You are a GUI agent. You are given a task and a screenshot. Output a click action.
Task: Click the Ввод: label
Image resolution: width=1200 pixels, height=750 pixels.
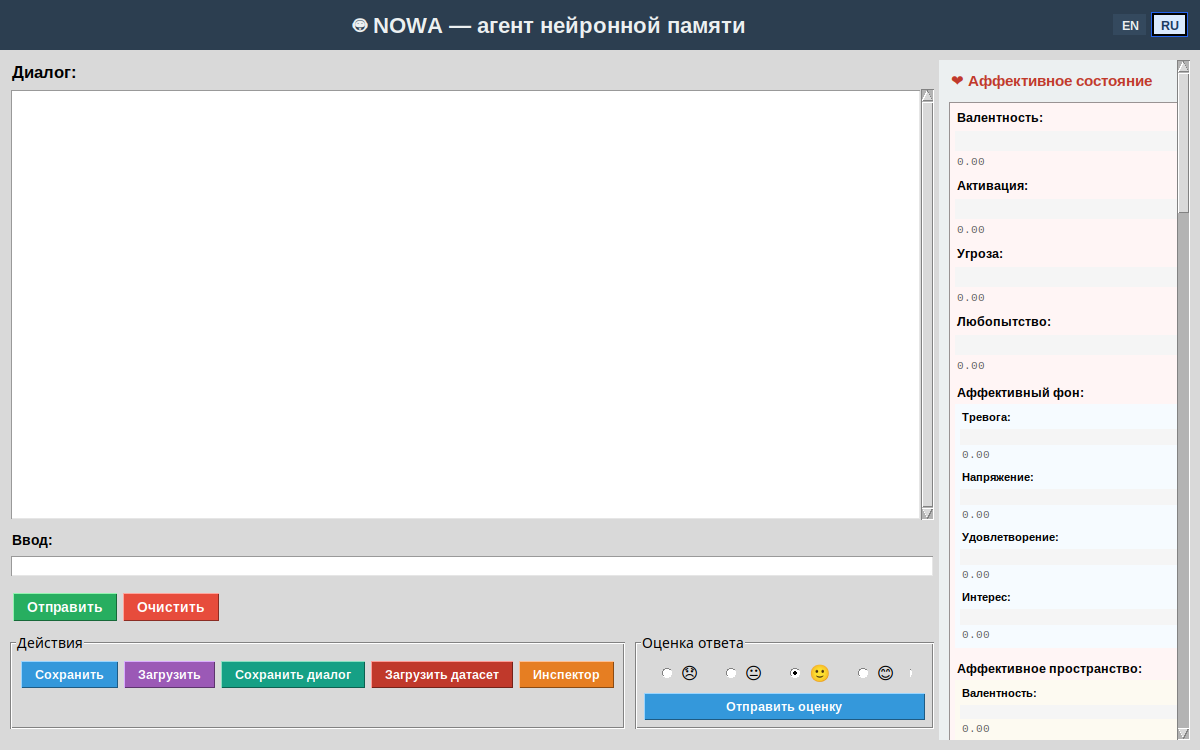click(x=32, y=541)
